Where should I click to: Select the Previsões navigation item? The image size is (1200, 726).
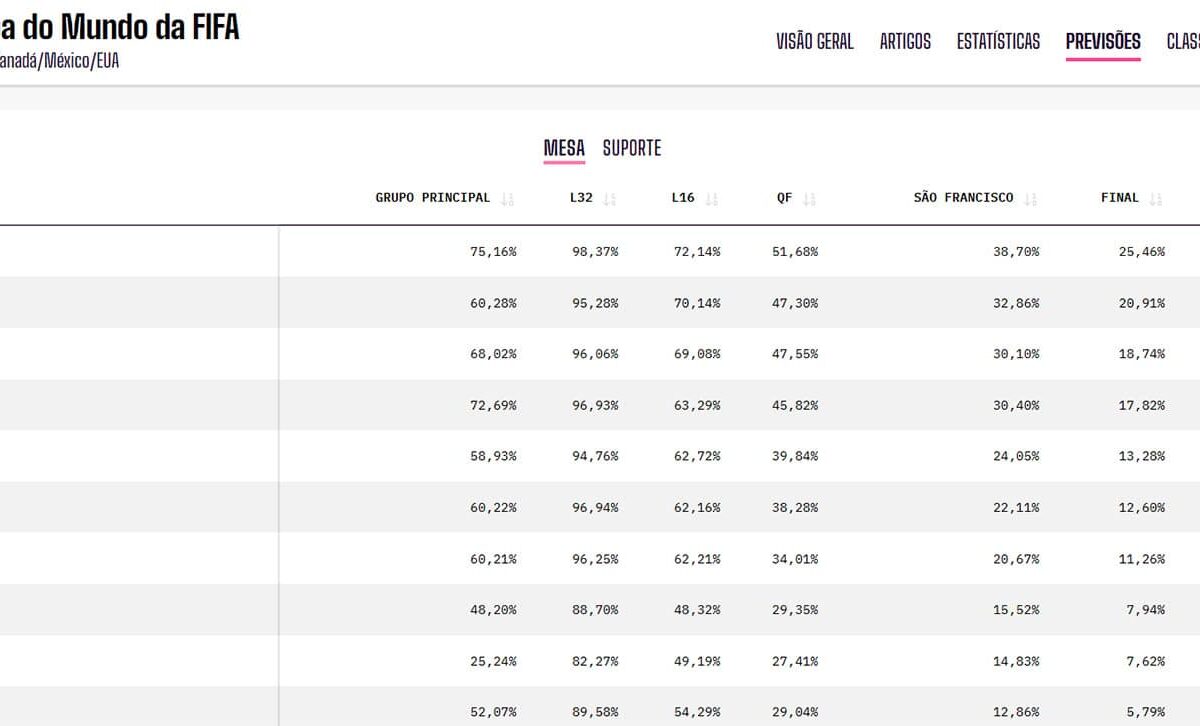click(1103, 41)
